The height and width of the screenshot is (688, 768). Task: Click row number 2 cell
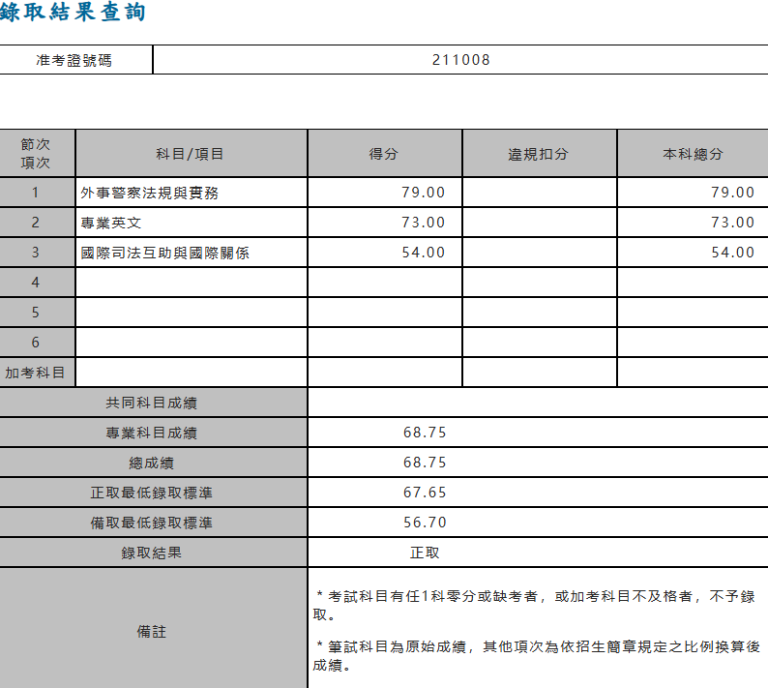pyautogui.click(x=37, y=222)
